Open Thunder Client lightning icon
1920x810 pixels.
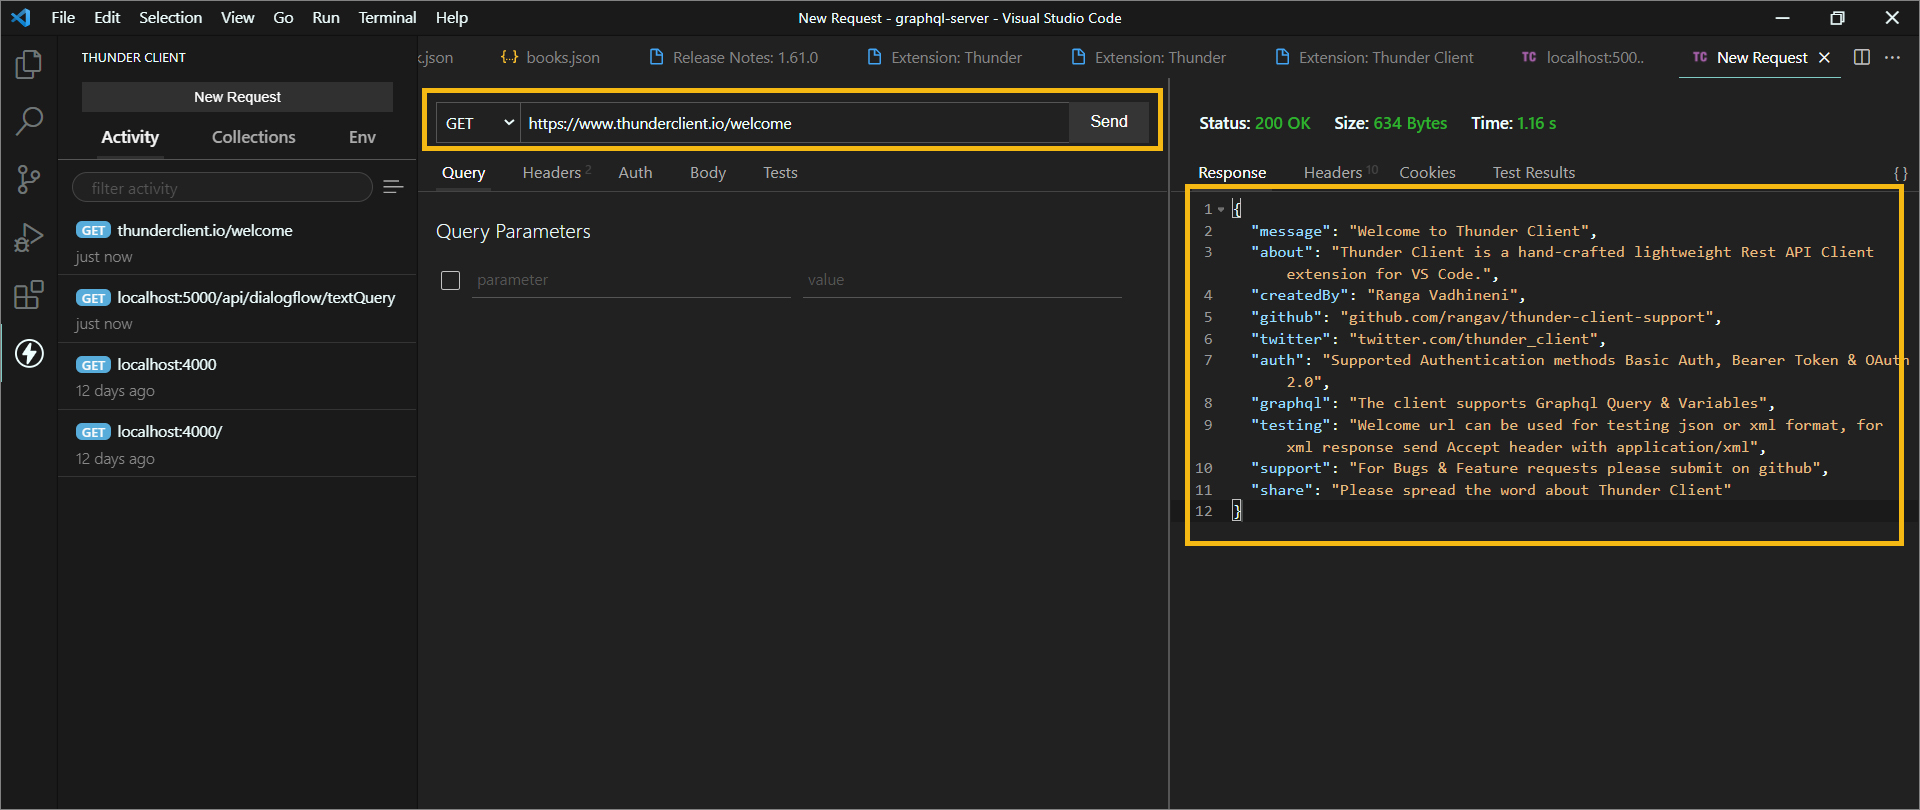pyautogui.click(x=29, y=353)
